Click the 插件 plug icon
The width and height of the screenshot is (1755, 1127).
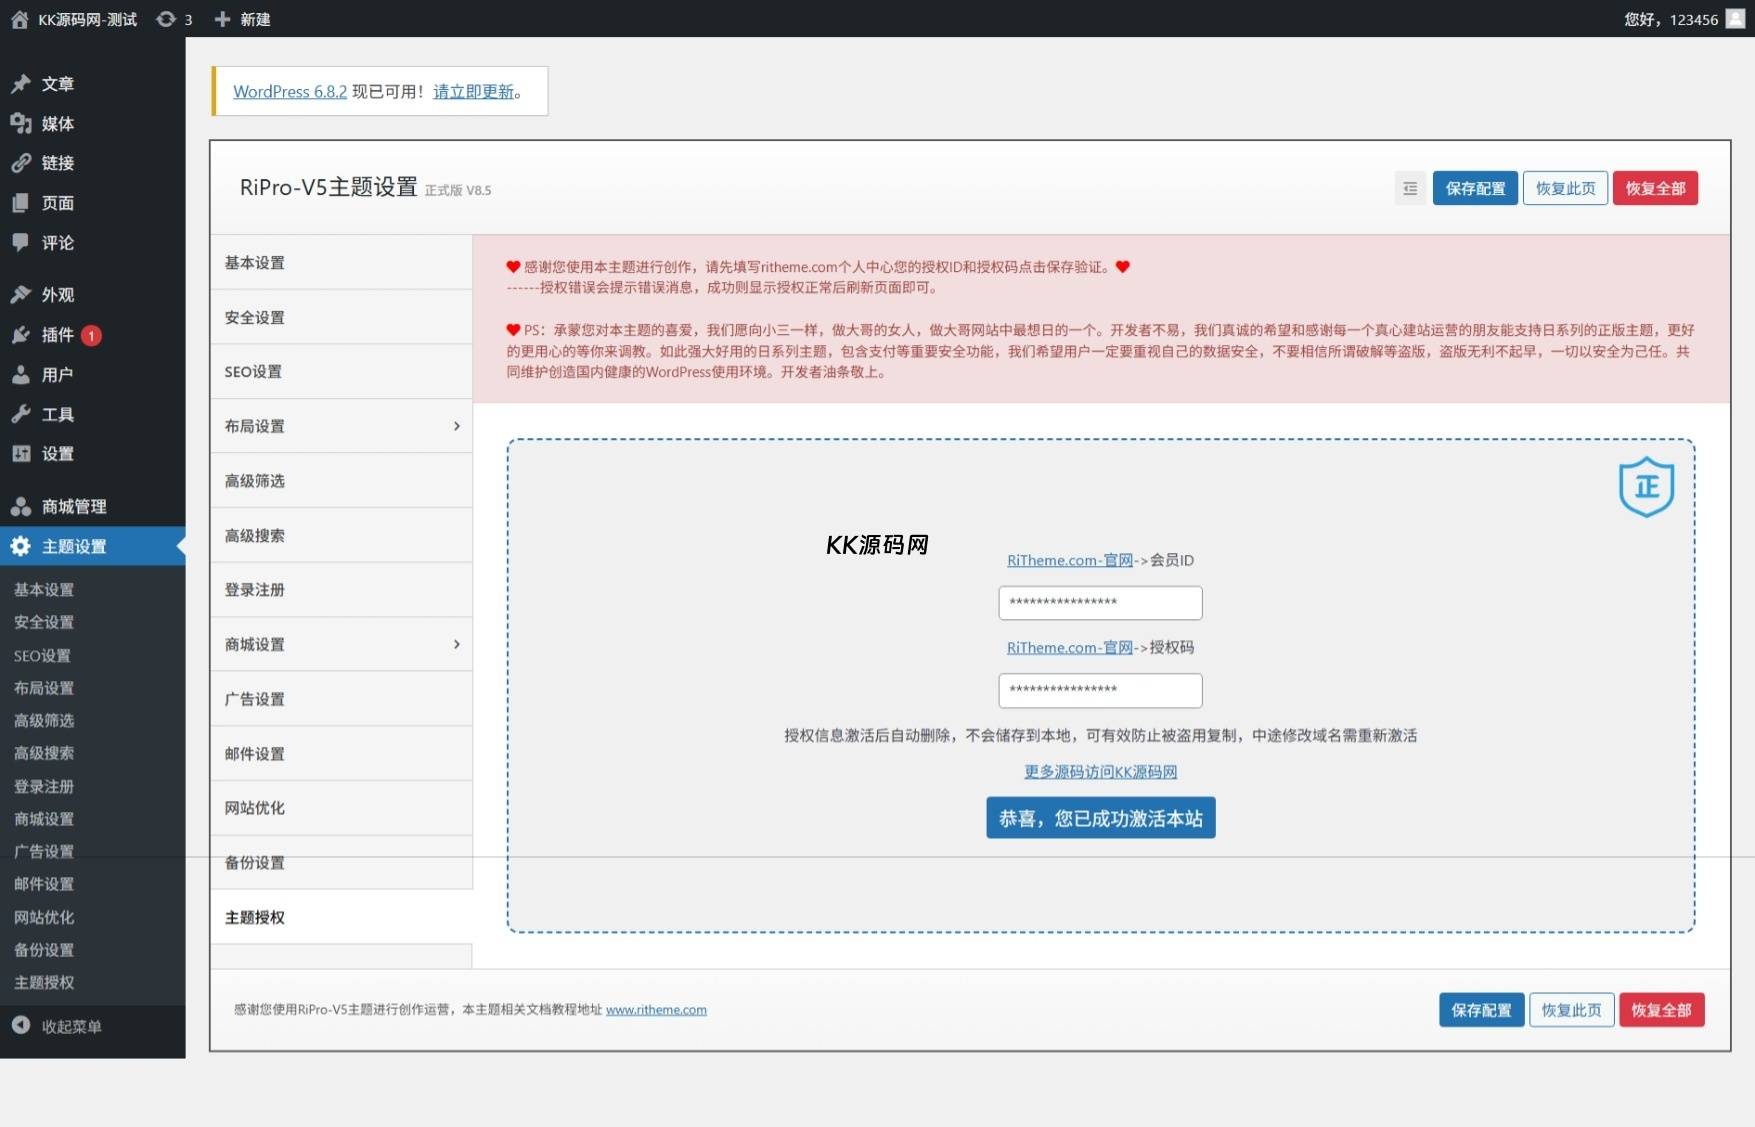point(21,335)
